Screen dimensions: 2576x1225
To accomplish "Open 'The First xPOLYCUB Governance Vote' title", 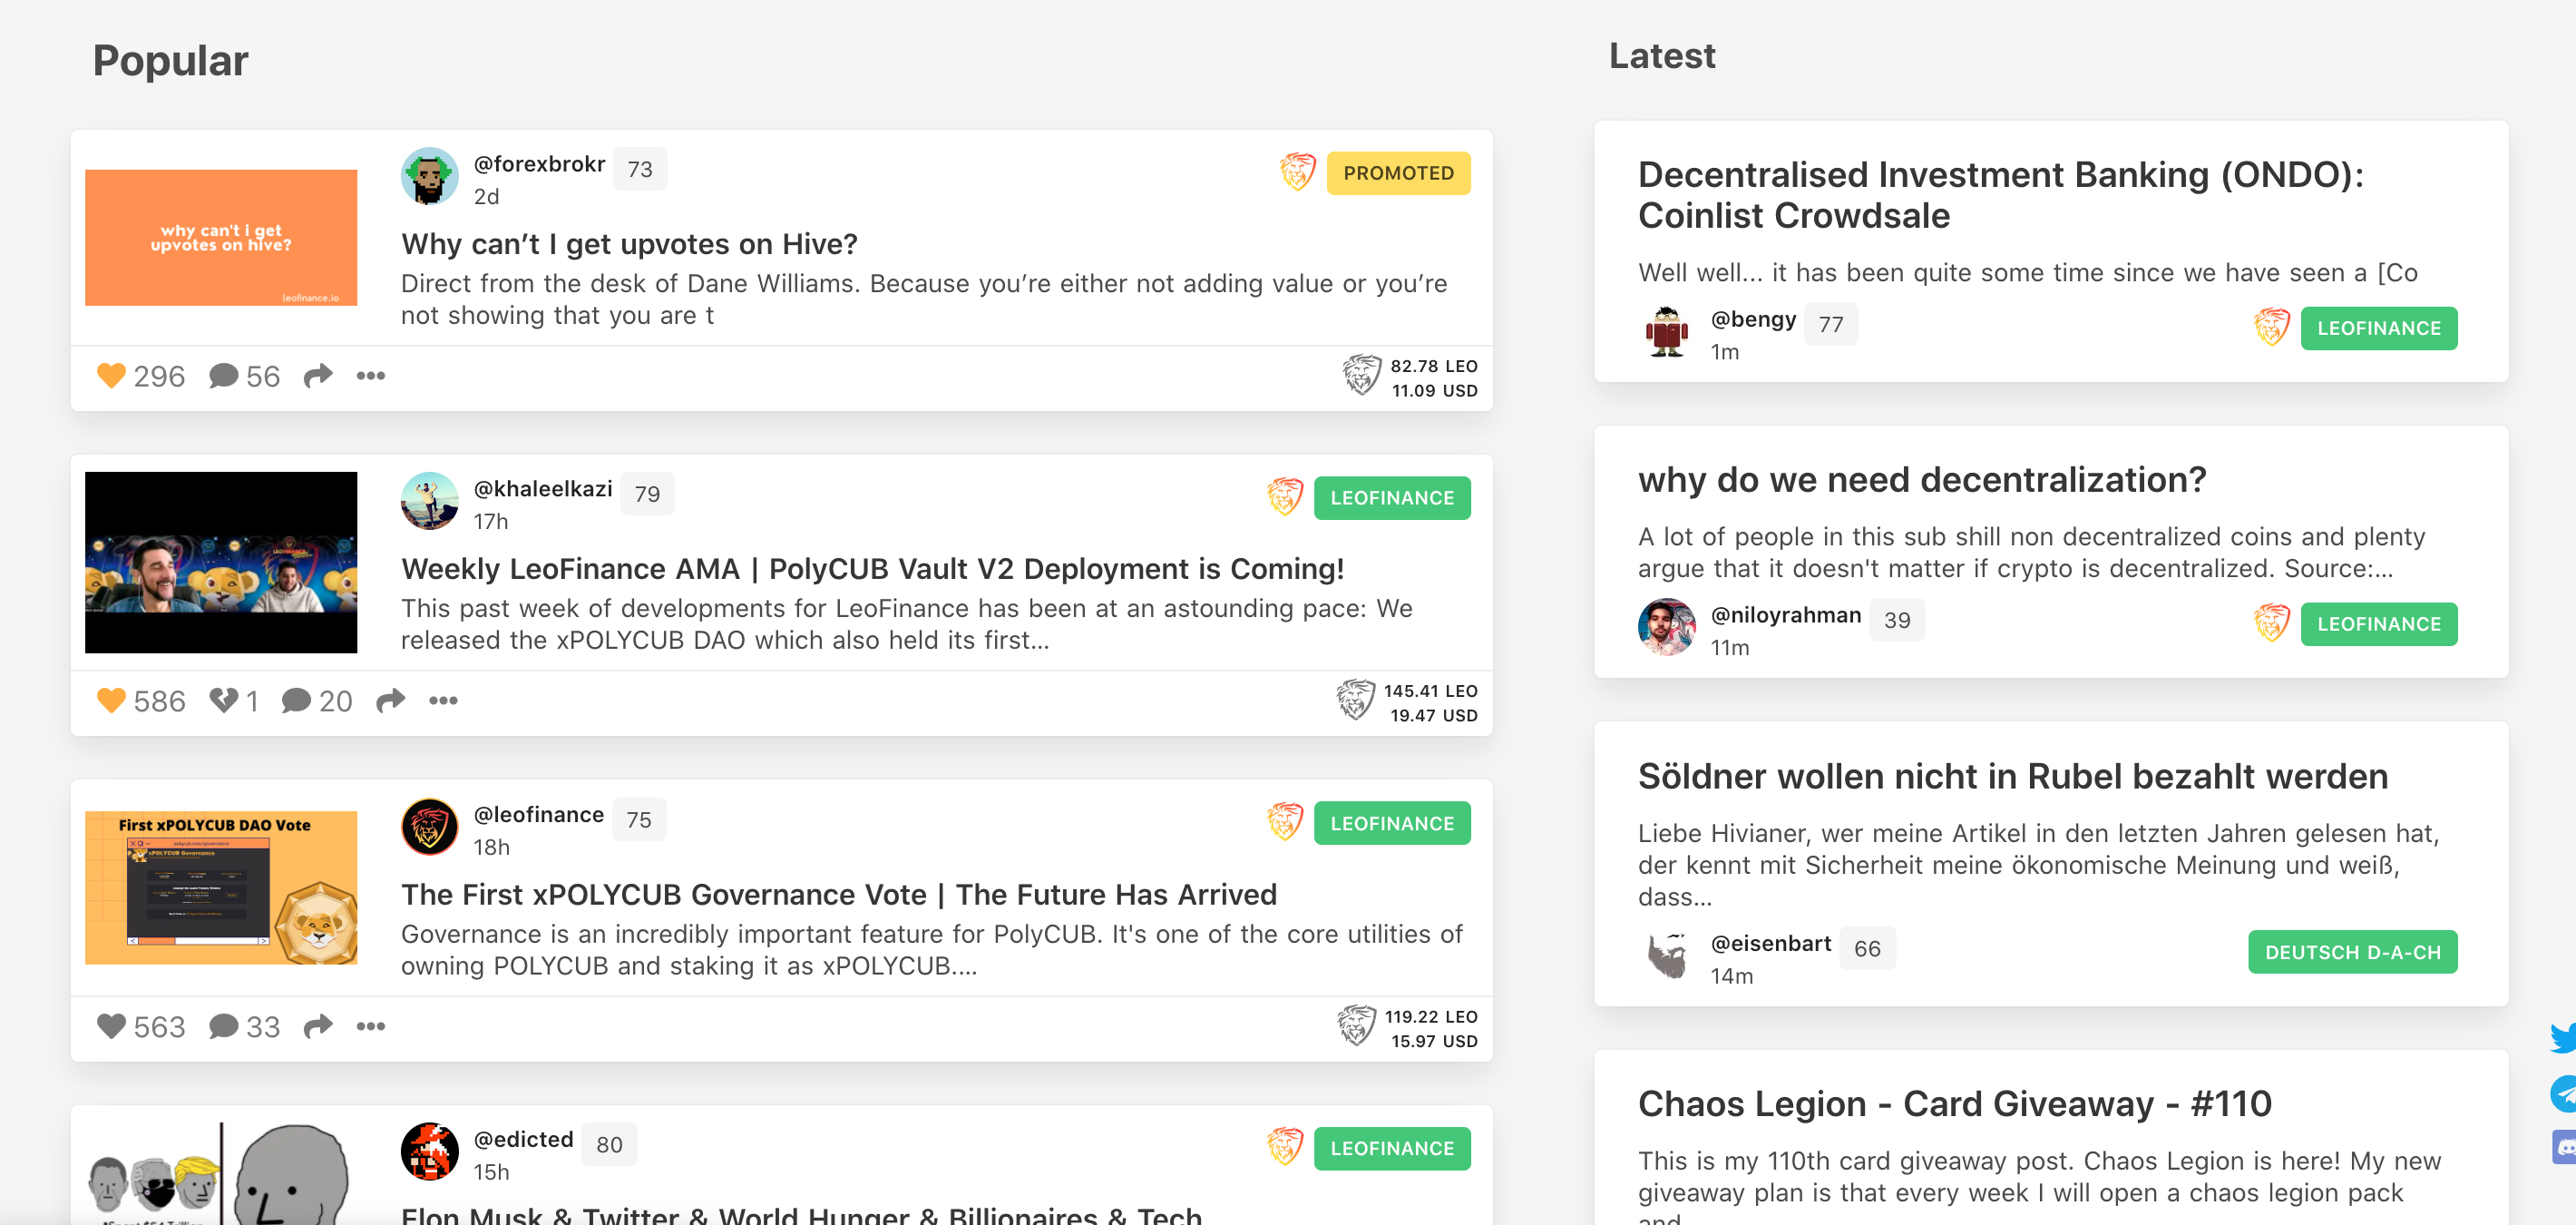I will click(x=839, y=894).
